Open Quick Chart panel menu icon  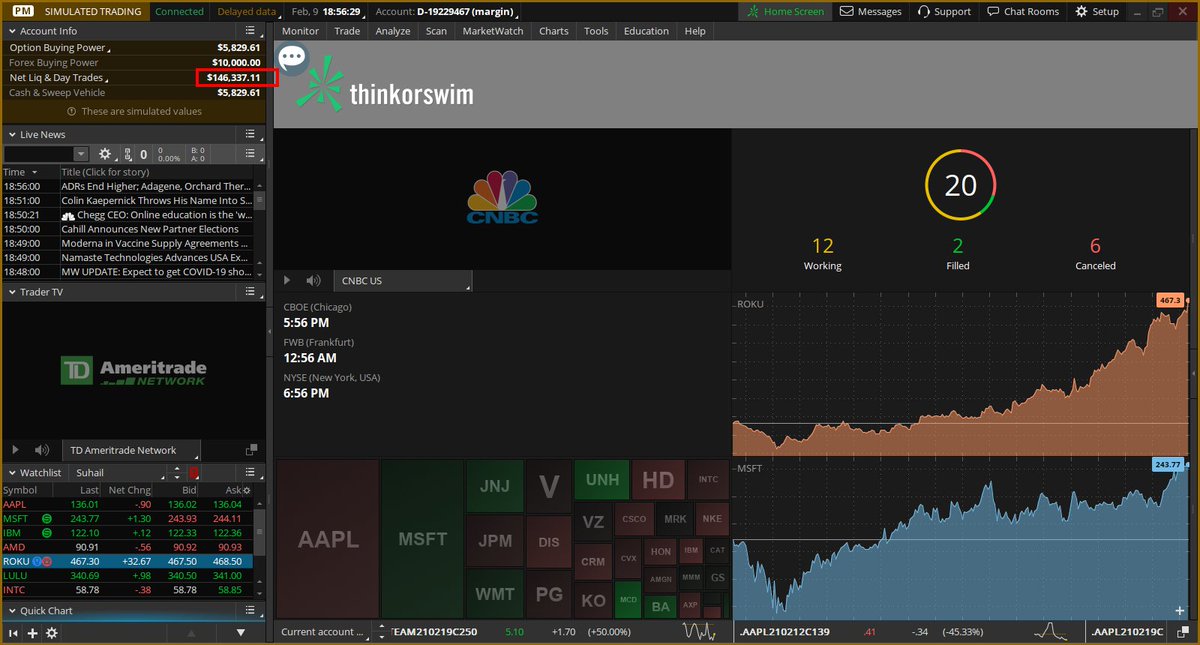251,610
